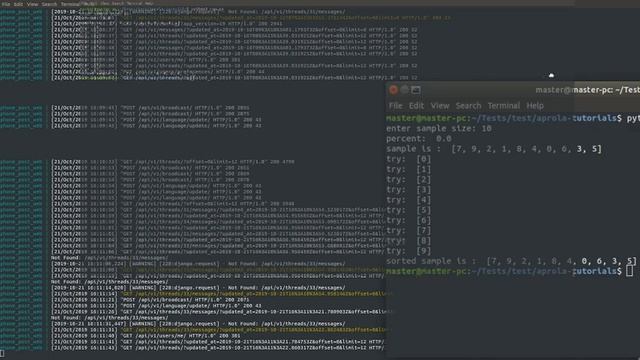This screenshot has height=360, width=640.
Task: Click the 16:11:21 POST /api/v1/broadcast/ log line
Action: point(150,300)
